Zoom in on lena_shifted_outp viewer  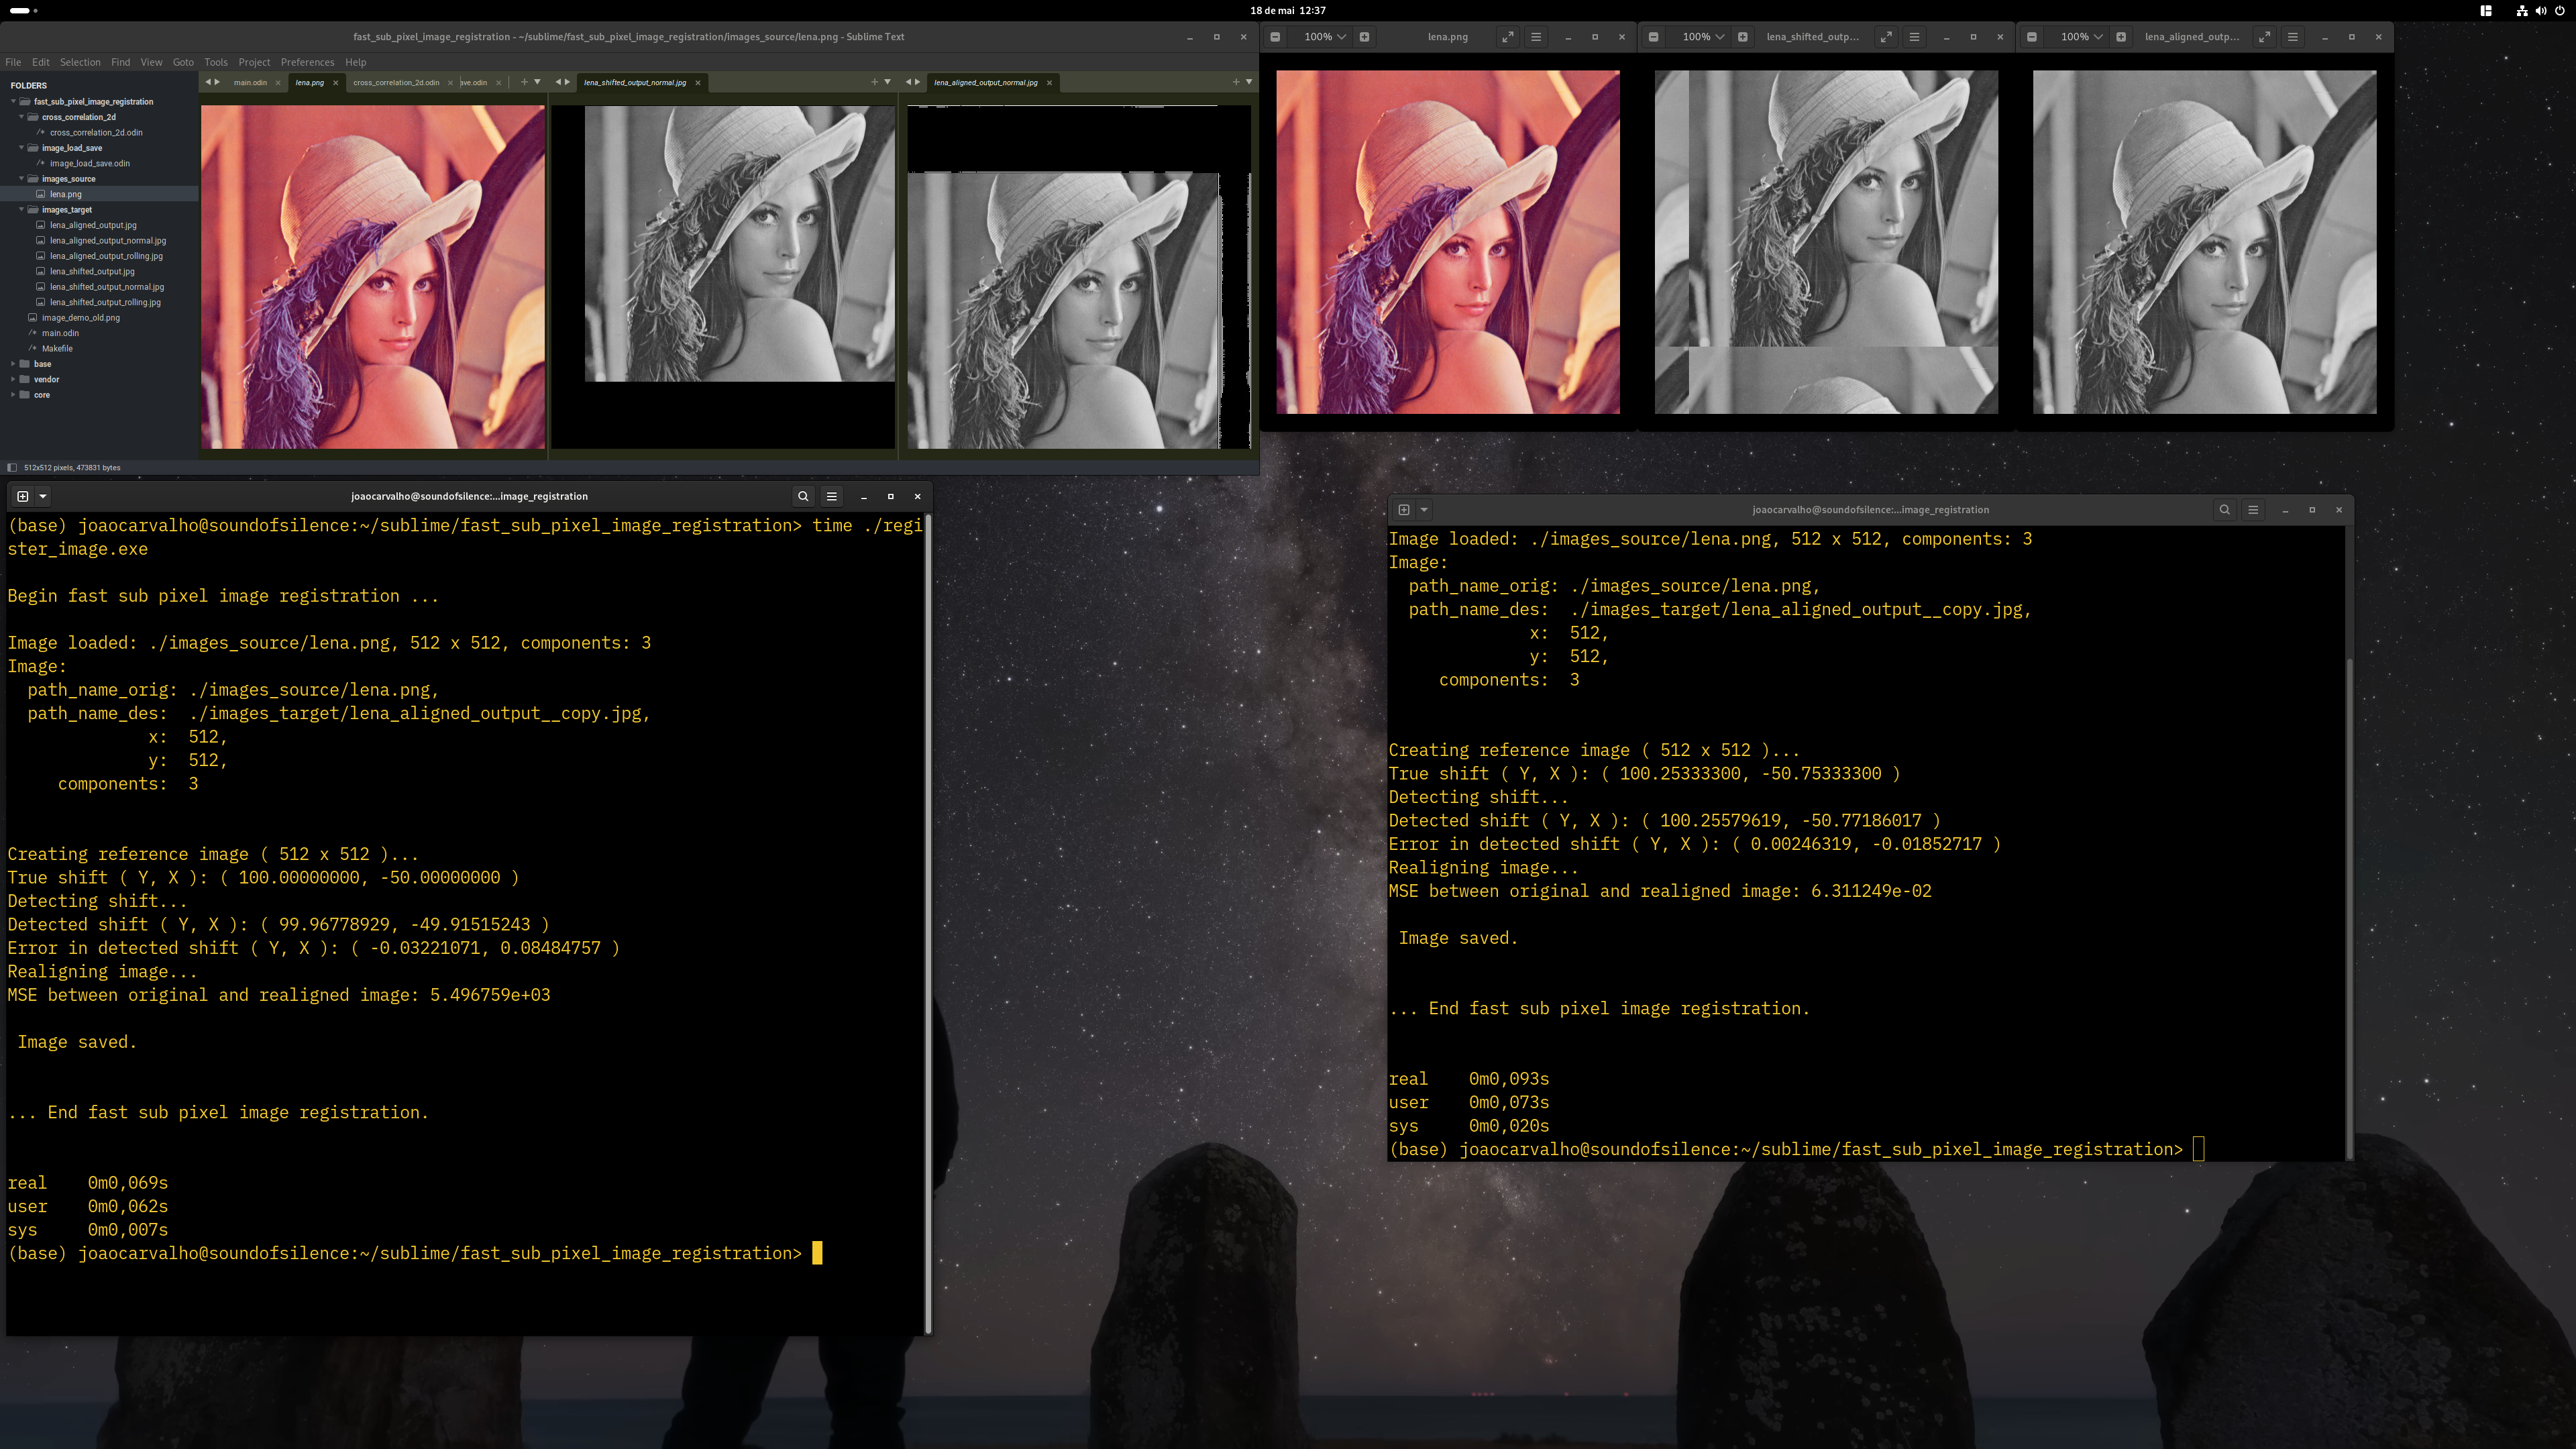point(1743,37)
